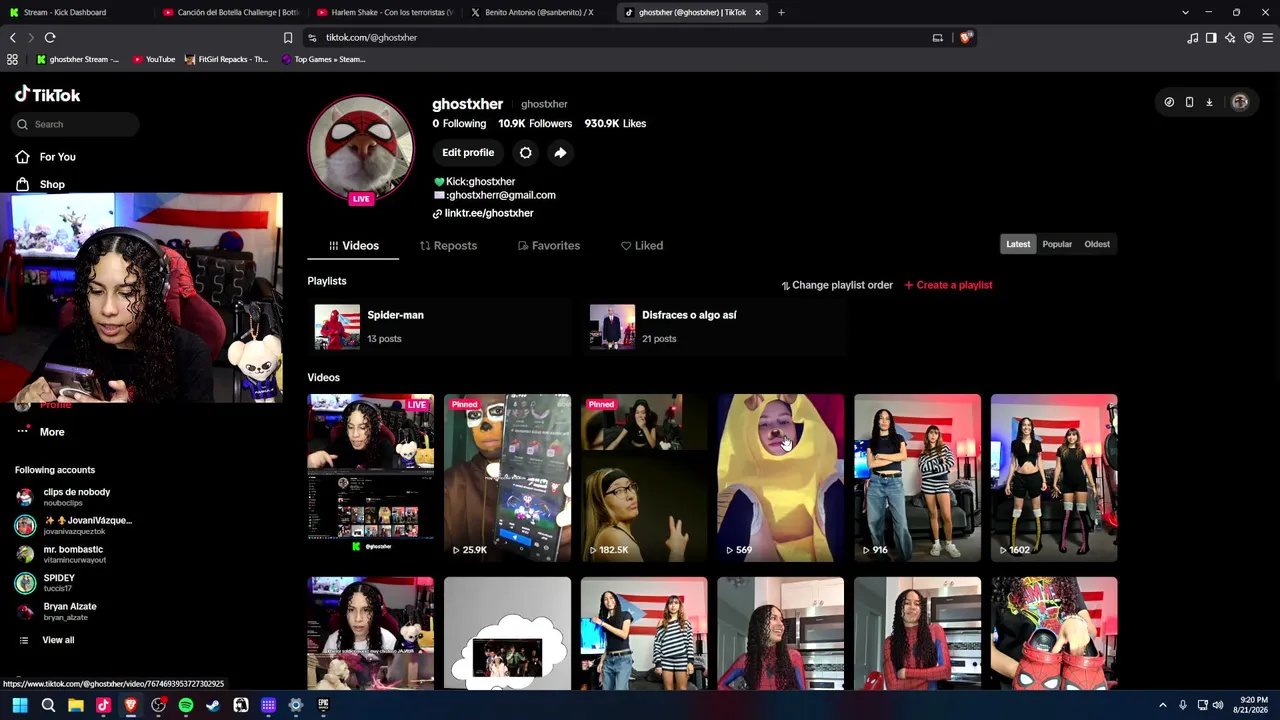Switch to the Favorites tab
Image resolution: width=1280 pixels, height=720 pixels.
[549, 246]
